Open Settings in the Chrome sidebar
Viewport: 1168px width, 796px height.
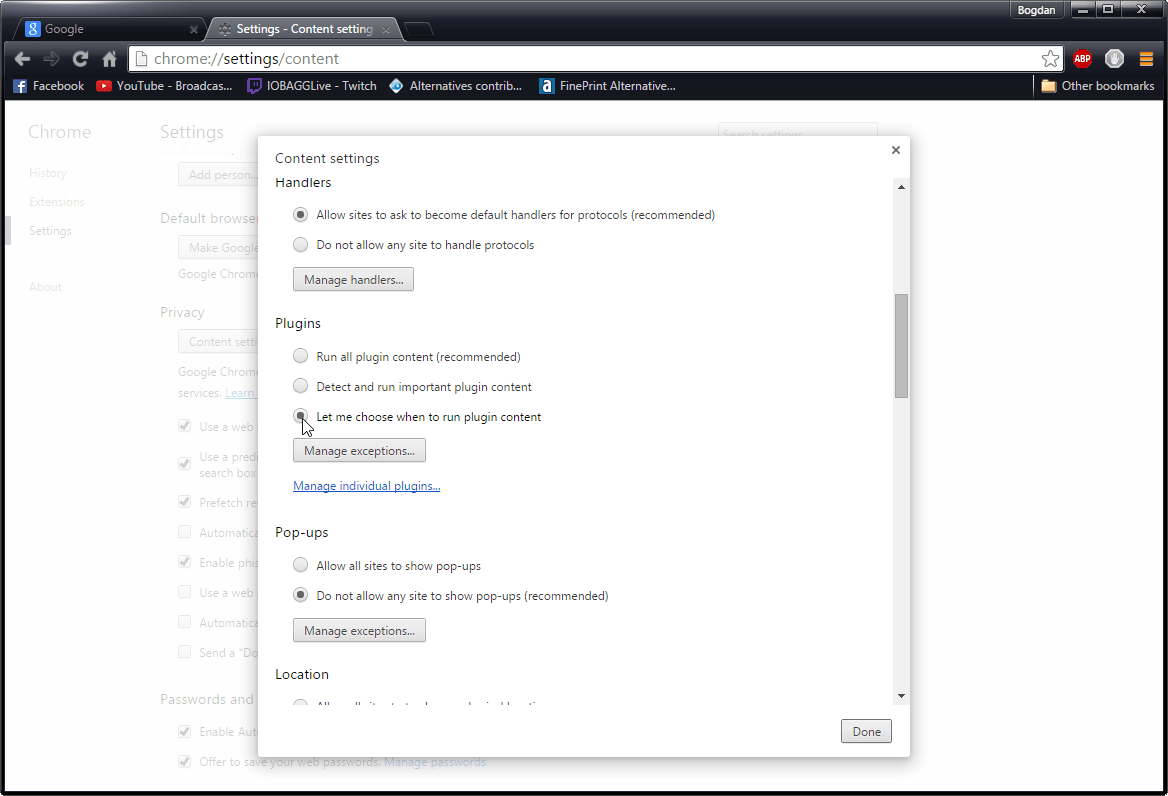pos(51,231)
